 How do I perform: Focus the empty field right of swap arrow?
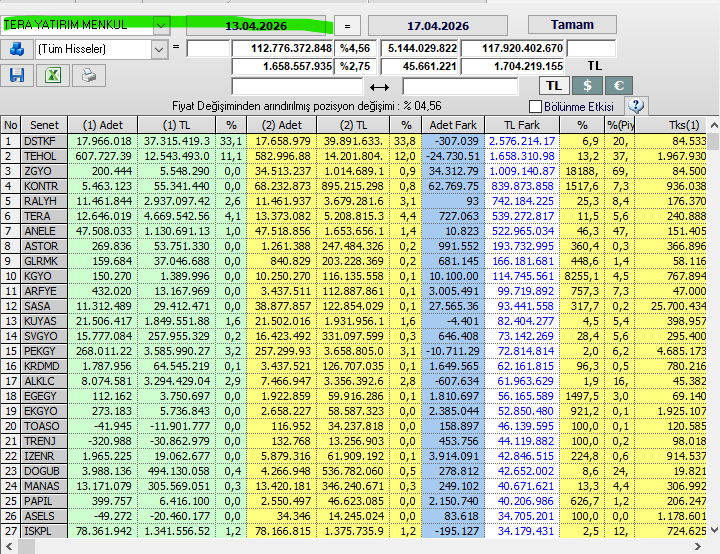pyautogui.click(x=460, y=86)
